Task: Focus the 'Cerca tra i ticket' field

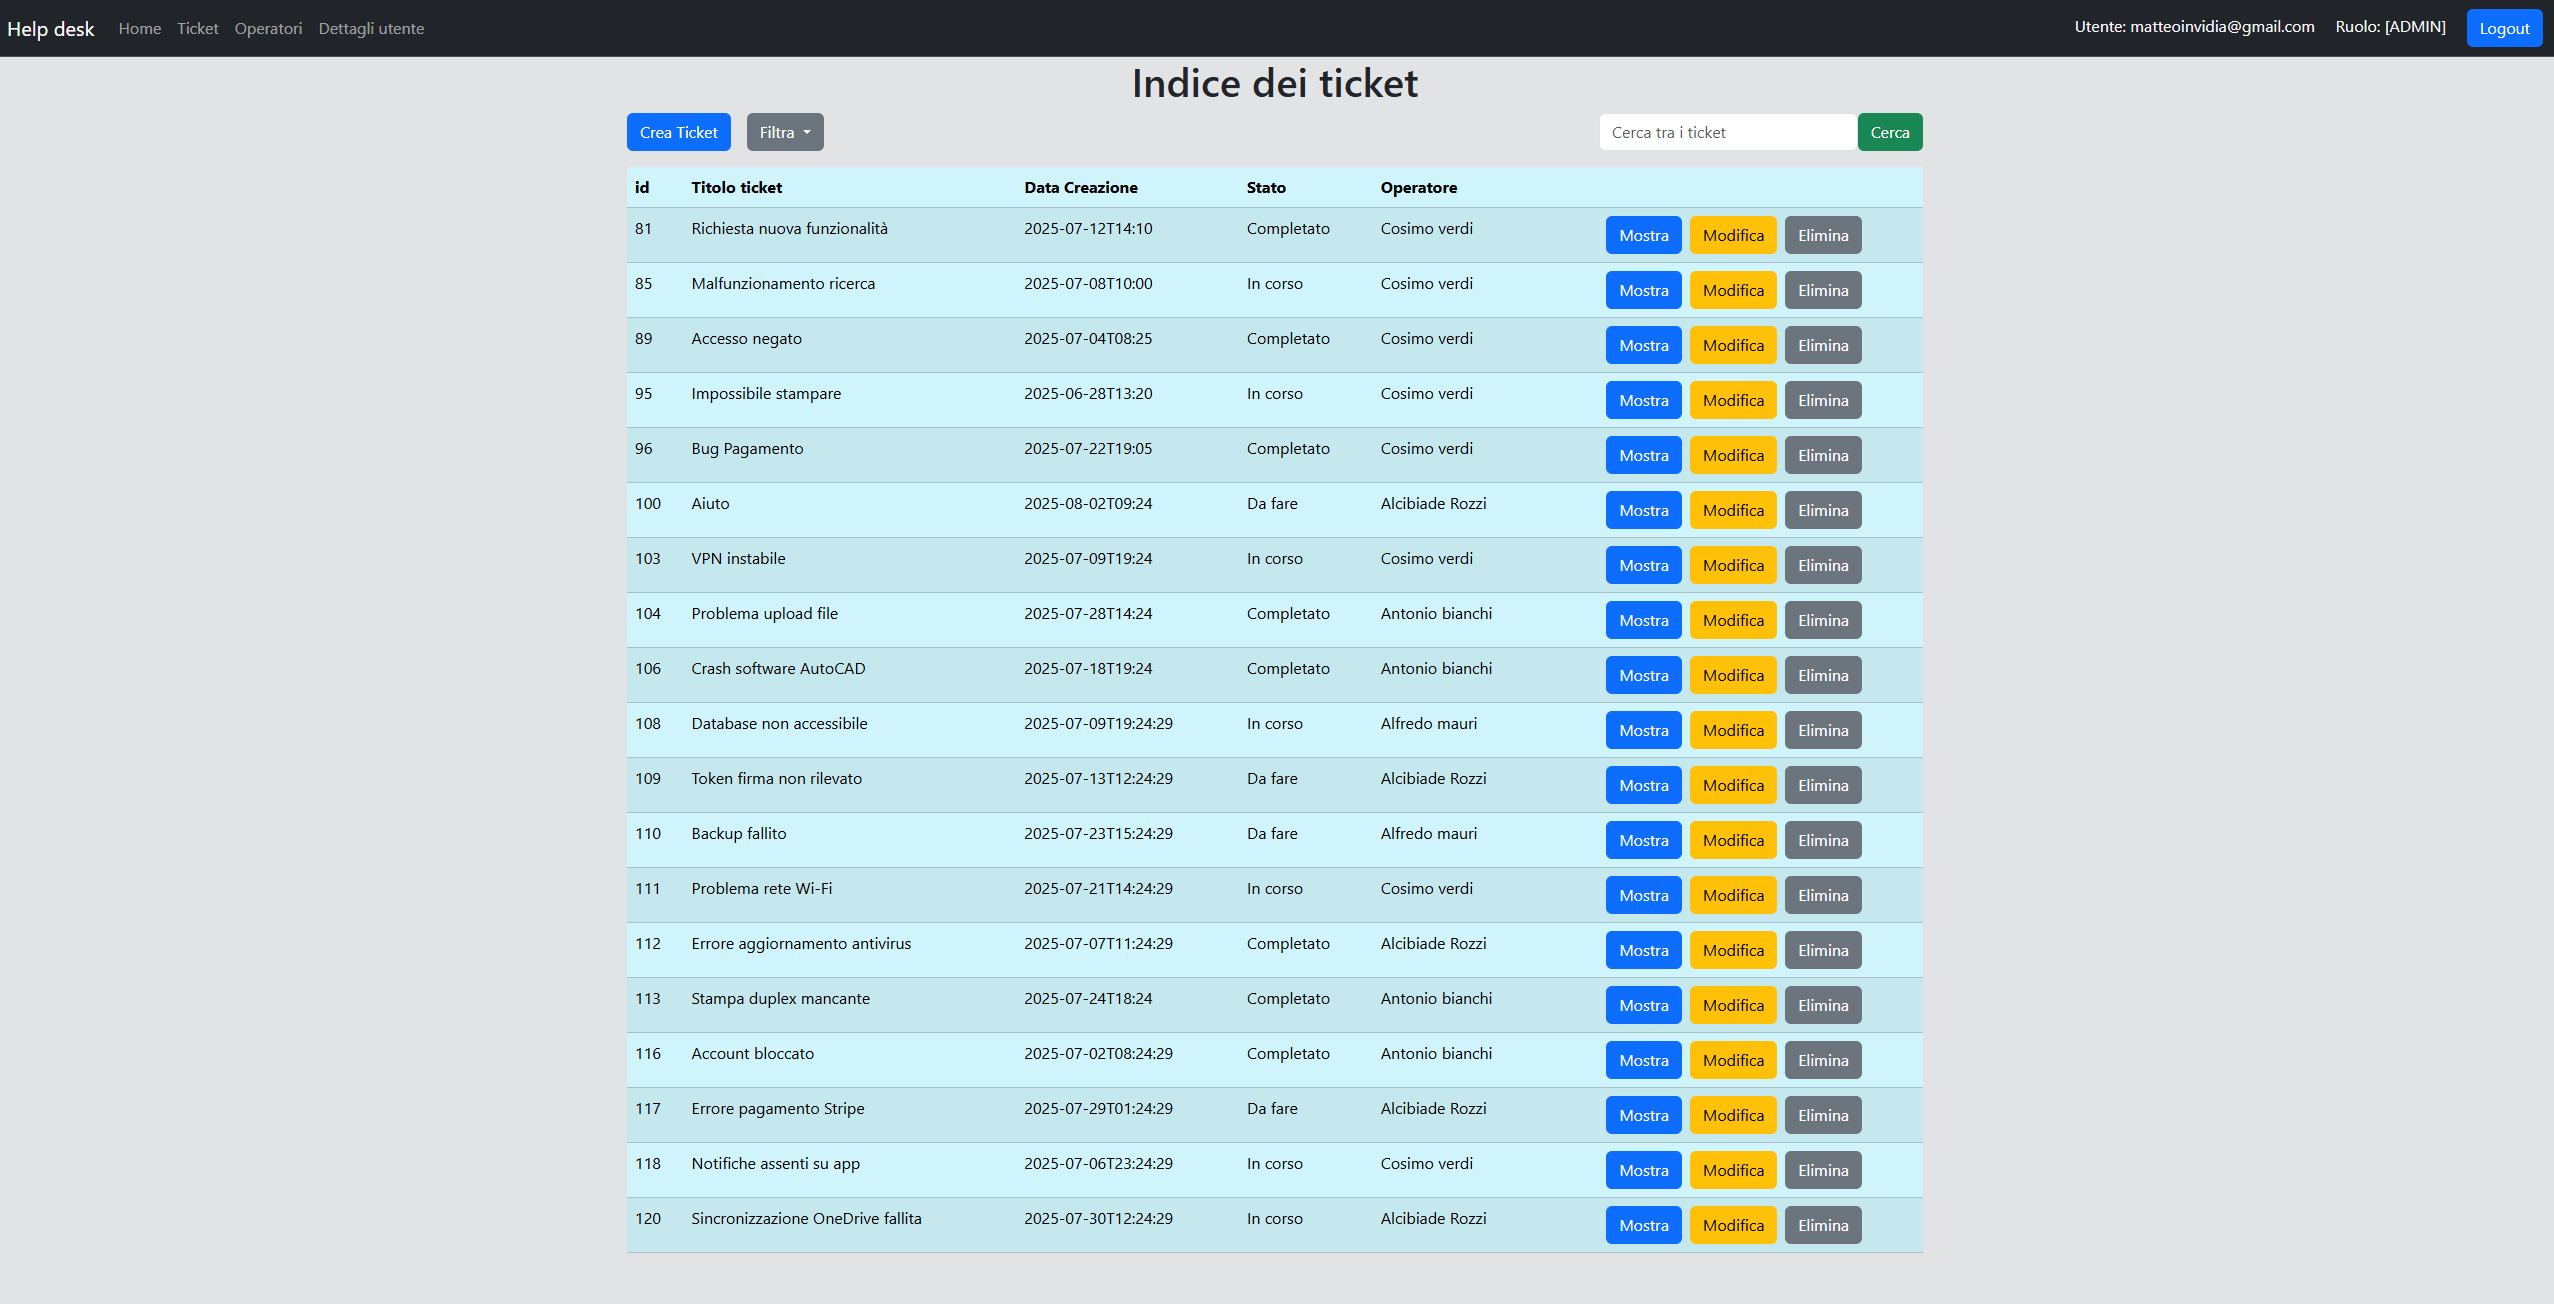Action: pos(1727,132)
